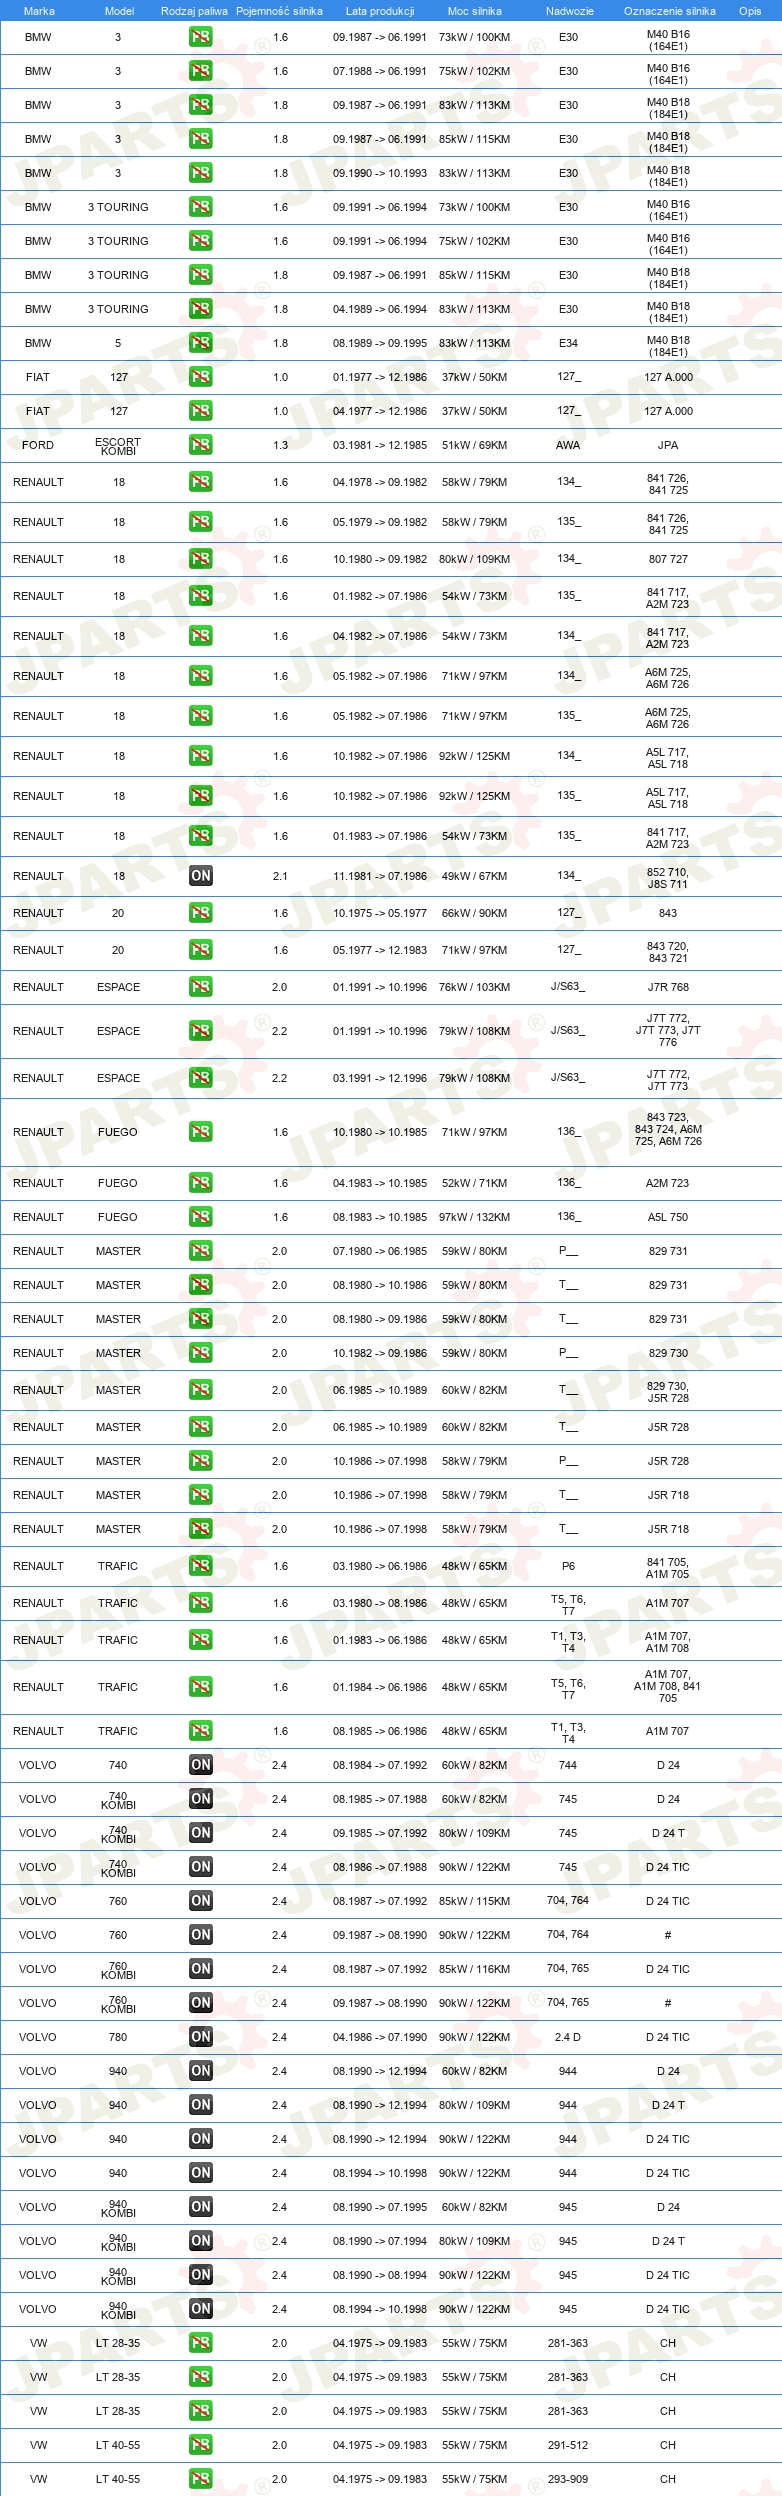Click the petrol icon in the BMW 5 row
This screenshot has width=782, height=2496.
click(x=200, y=343)
